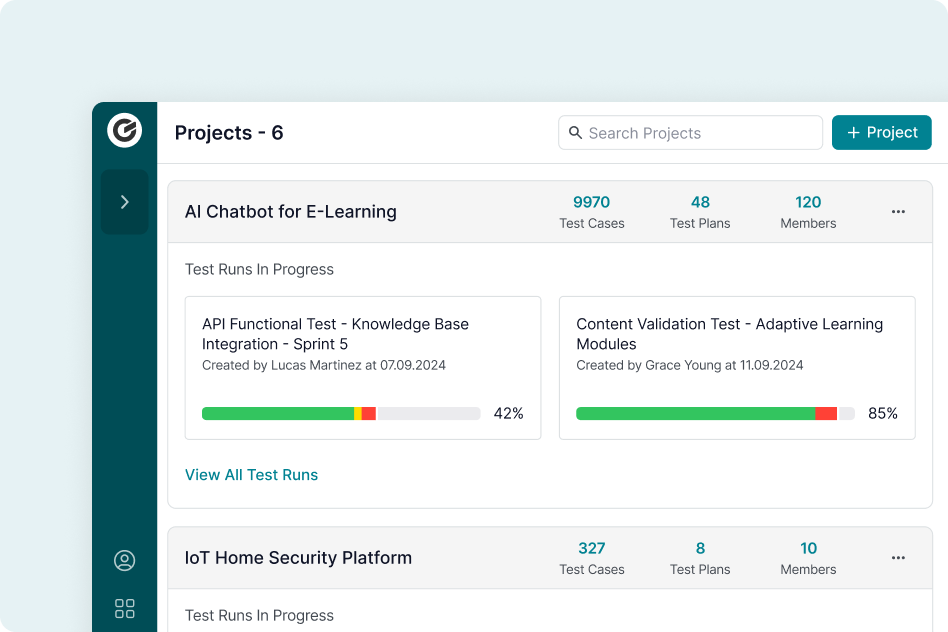Image resolution: width=948 pixels, height=632 pixels.
Task: Click the Test Runs In Progress label under IoT Home
Action: click(x=259, y=616)
